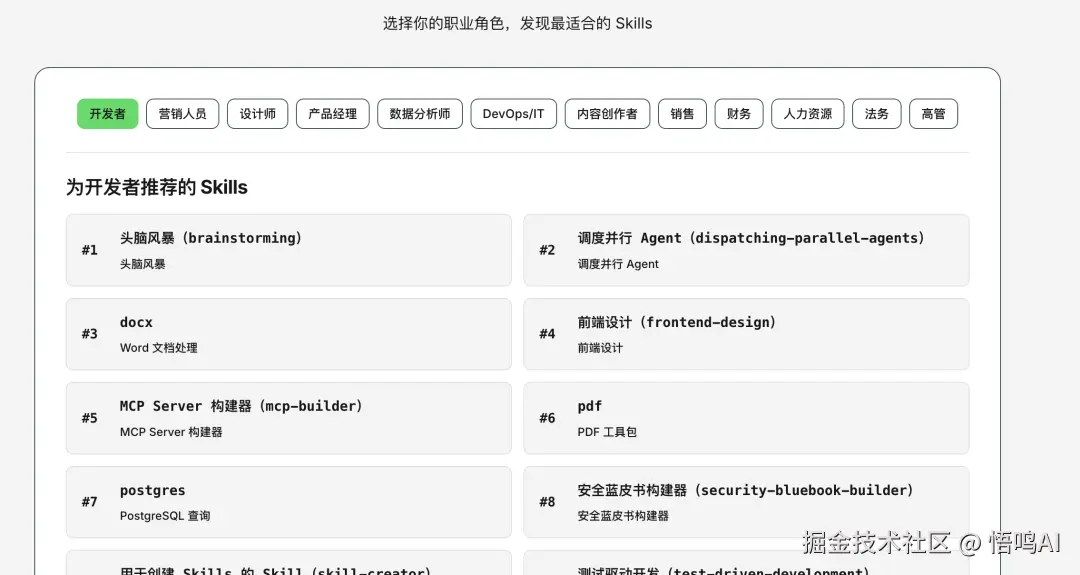This screenshot has width=1080, height=575.
Task: Switch to the DevOps/IT tab
Action: click(514, 114)
